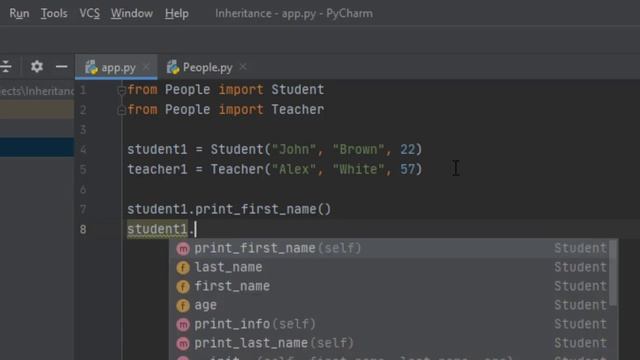The image size is (640, 360).
Task: Collapse the import block fold marker on line 1
Action: point(121,90)
